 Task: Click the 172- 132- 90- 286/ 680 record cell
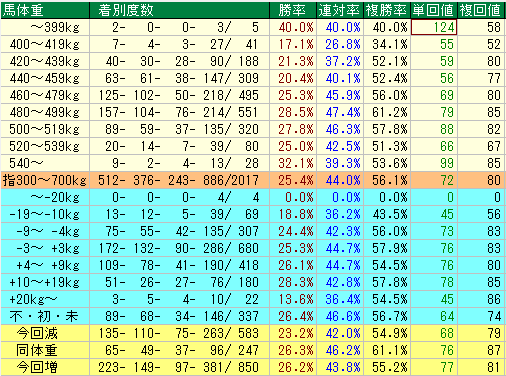(179, 248)
